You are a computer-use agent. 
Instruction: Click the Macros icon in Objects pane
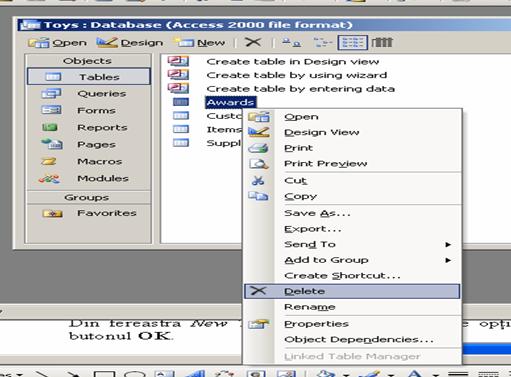(49, 161)
